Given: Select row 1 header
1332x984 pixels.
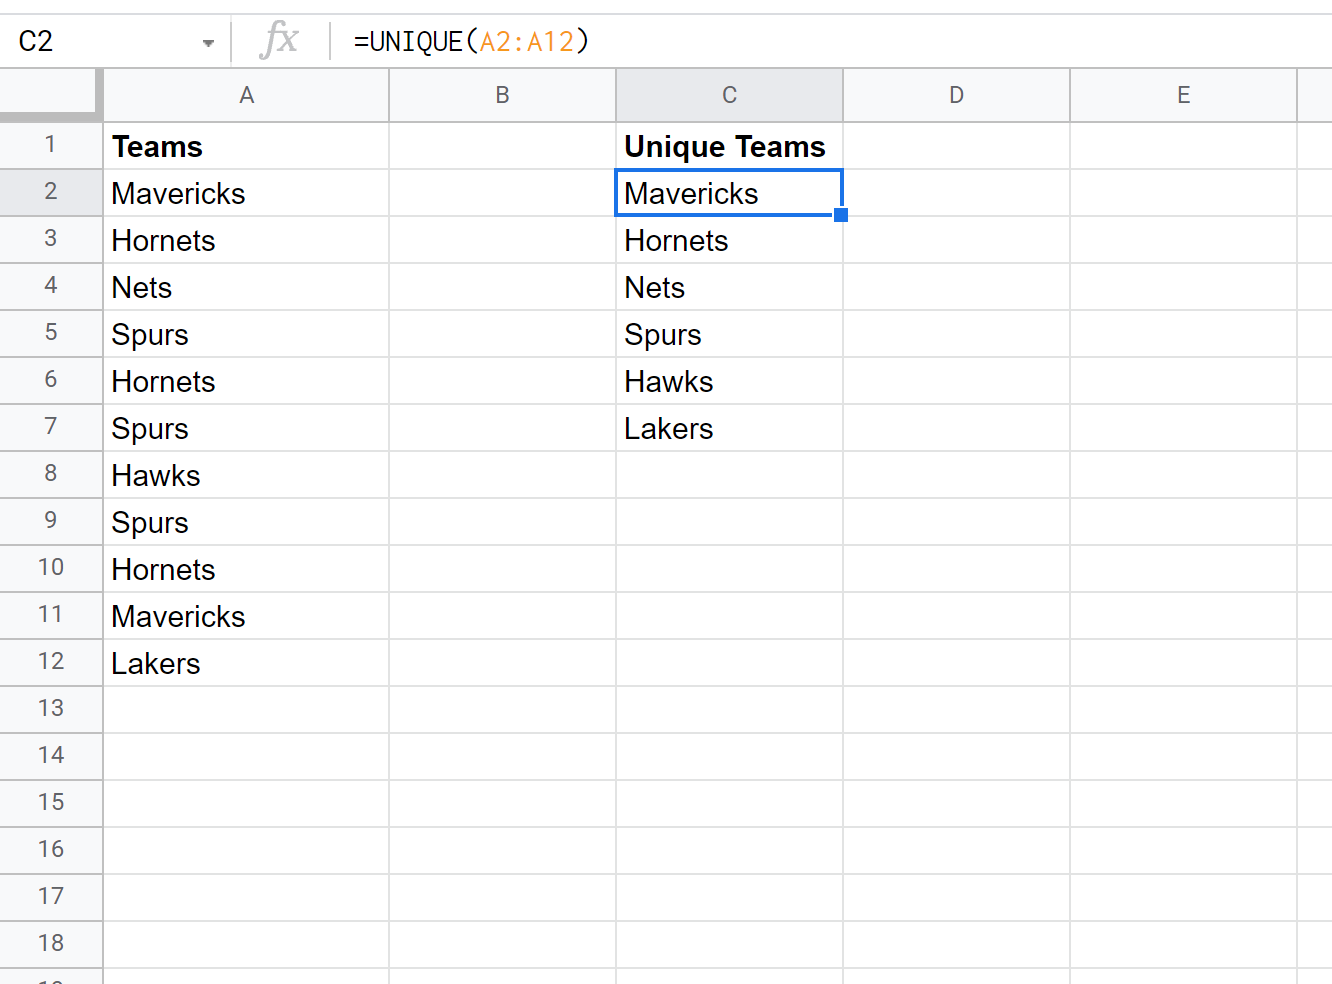Looking at the screenshot, I should point(50,146).
